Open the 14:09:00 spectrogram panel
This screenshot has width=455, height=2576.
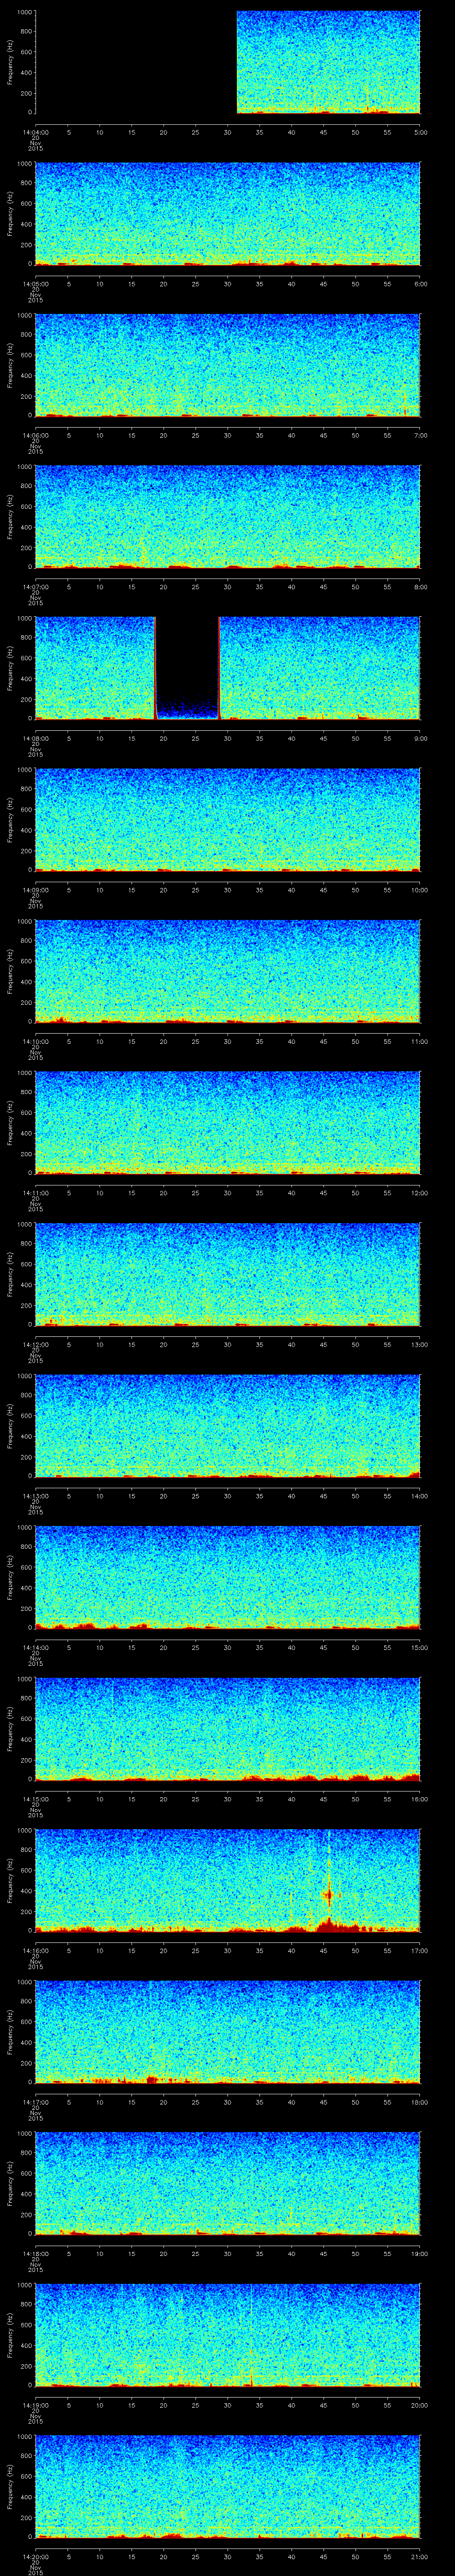point(228,819)
